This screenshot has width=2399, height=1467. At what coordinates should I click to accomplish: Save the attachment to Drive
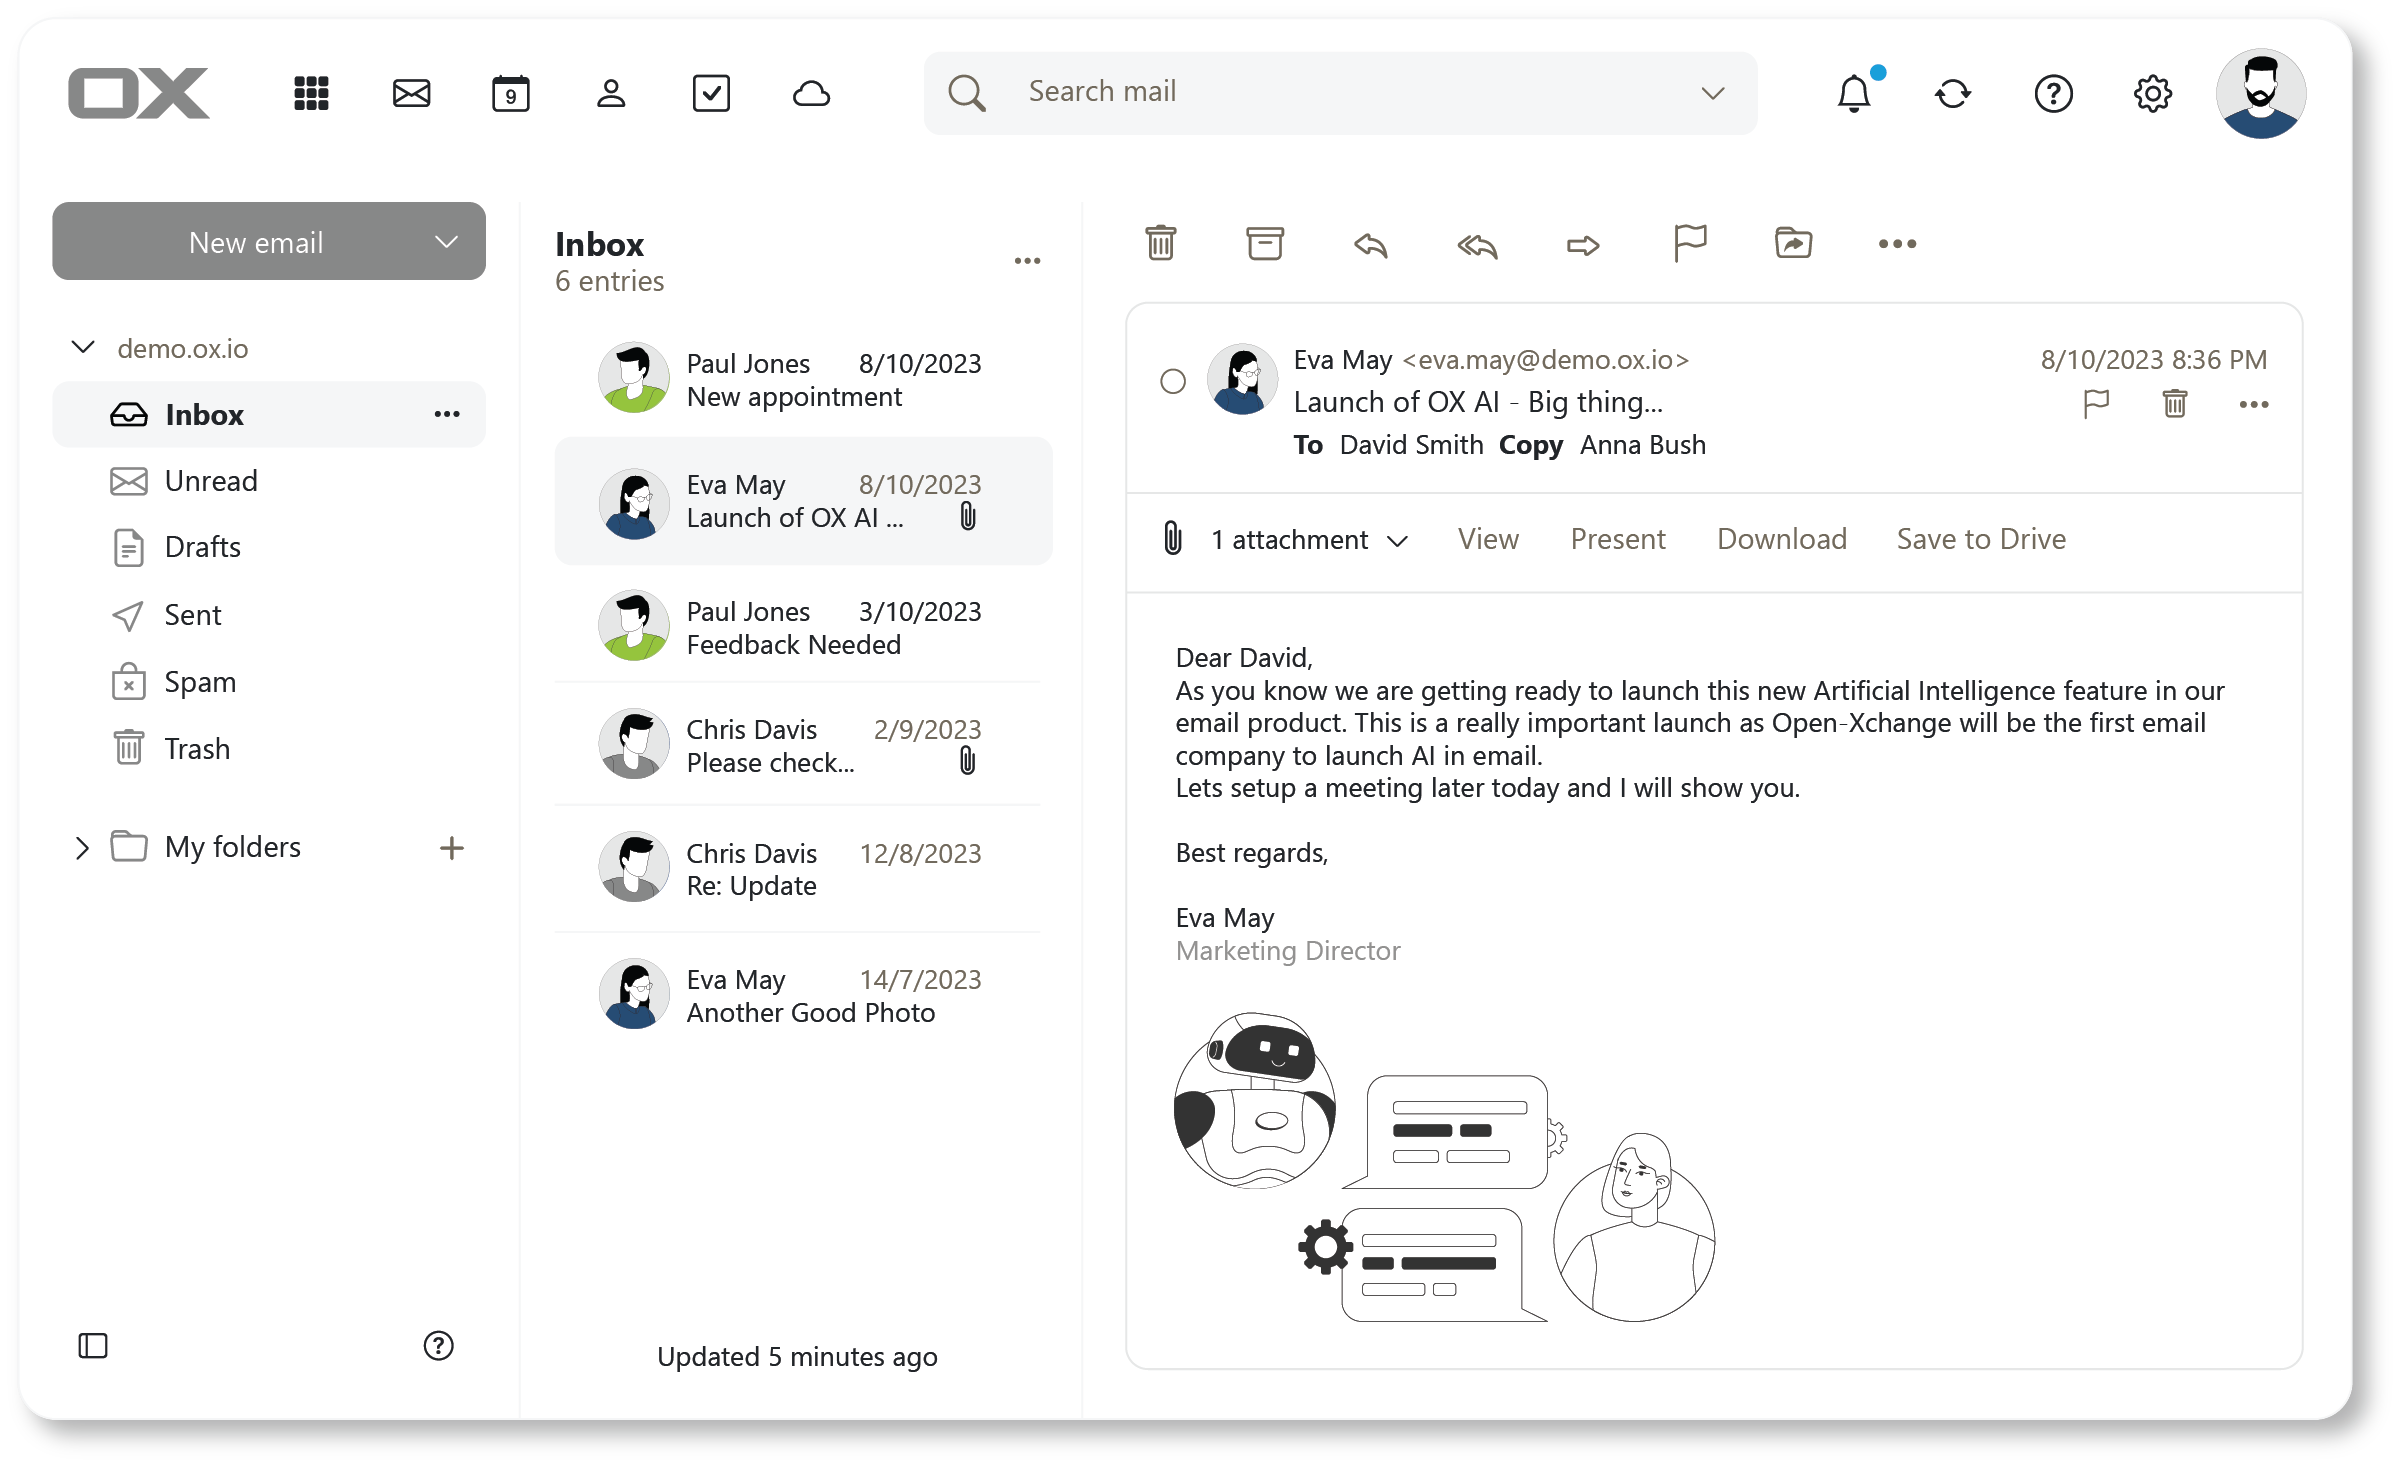click(x=1981, y=539)
